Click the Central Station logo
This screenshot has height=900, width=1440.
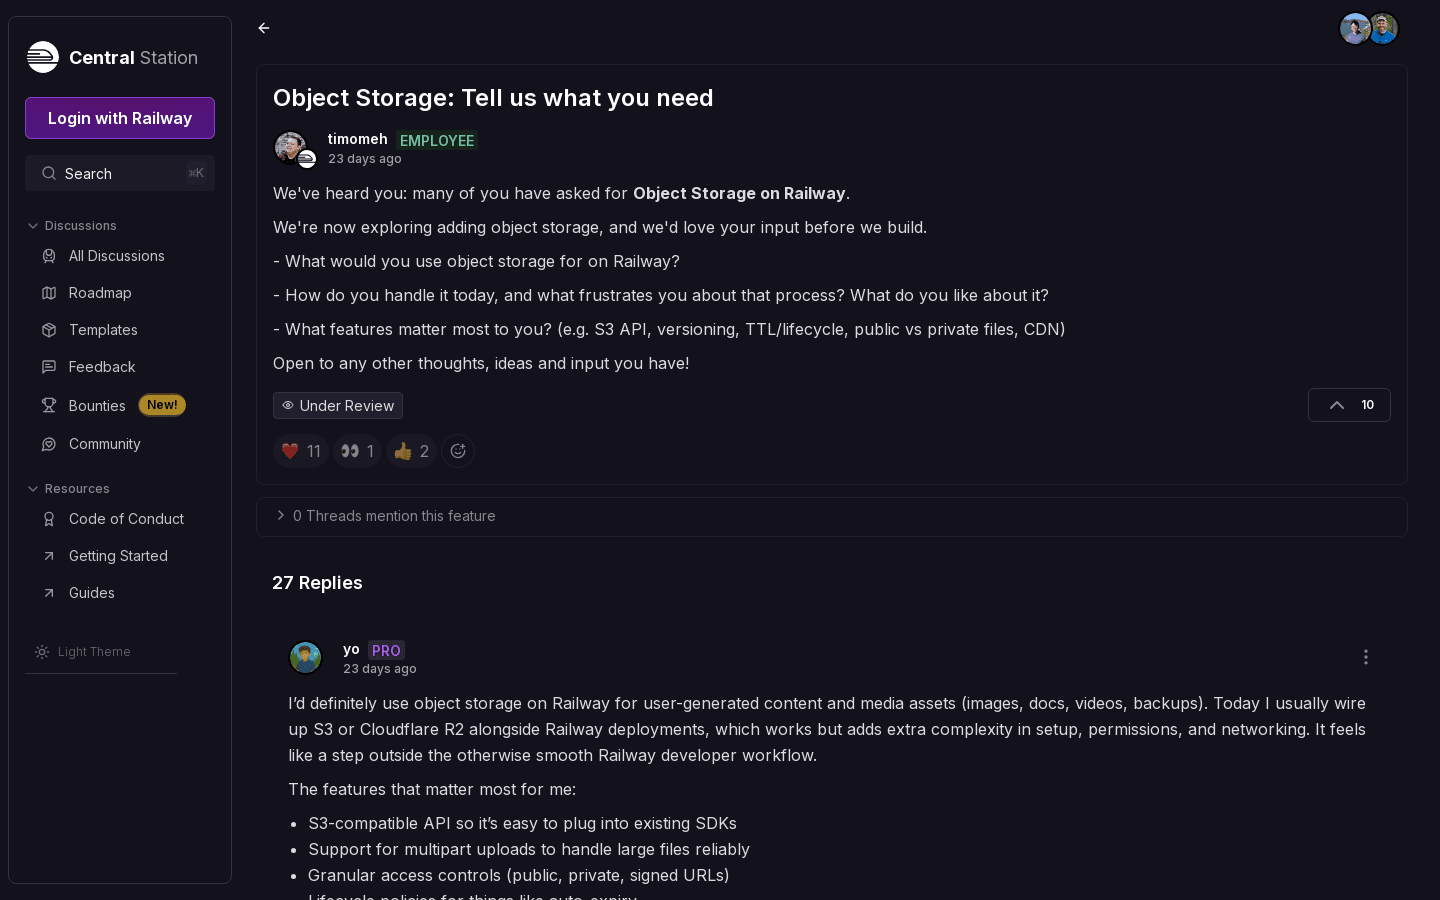tap(43, 57)
